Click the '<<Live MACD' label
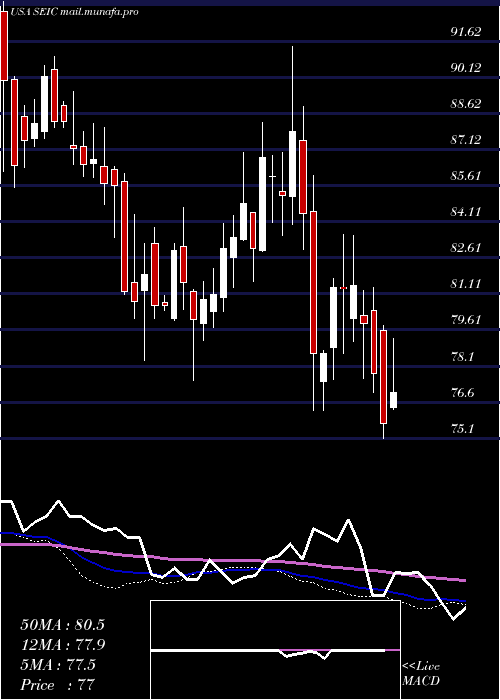This screenshot has height=700, width=500. point(421,674)
